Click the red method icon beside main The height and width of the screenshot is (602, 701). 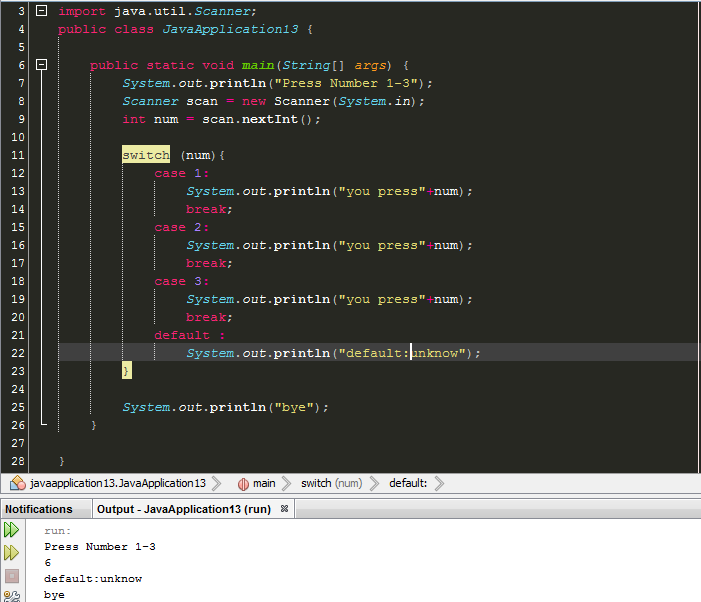coord(243,484)
